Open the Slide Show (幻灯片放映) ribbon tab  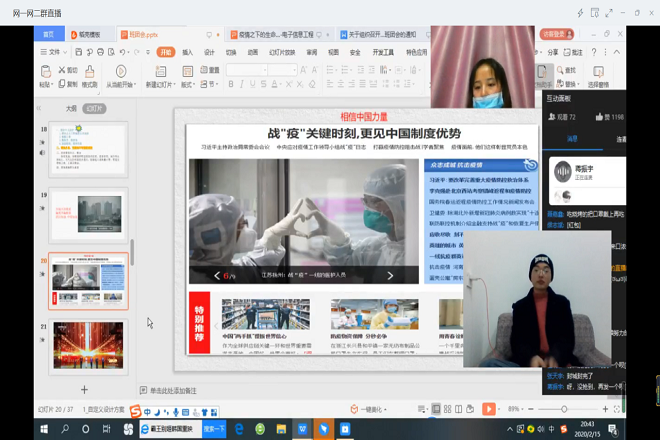[x=282, y=52]
